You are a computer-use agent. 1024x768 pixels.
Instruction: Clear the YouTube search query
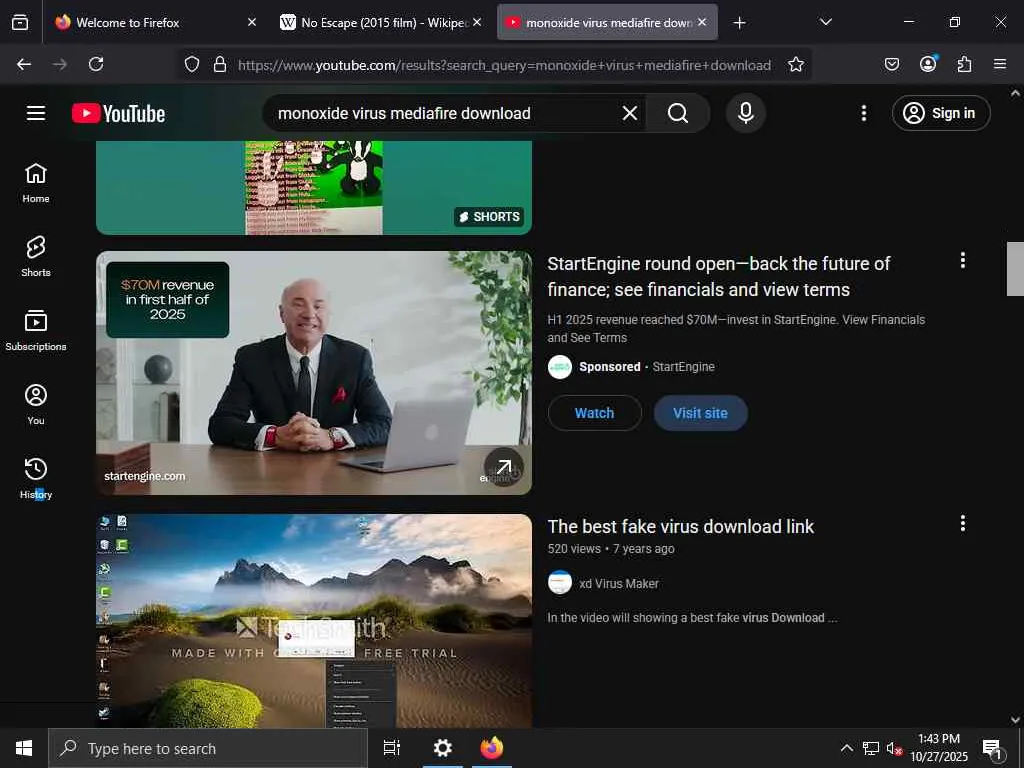coord(630,113)
